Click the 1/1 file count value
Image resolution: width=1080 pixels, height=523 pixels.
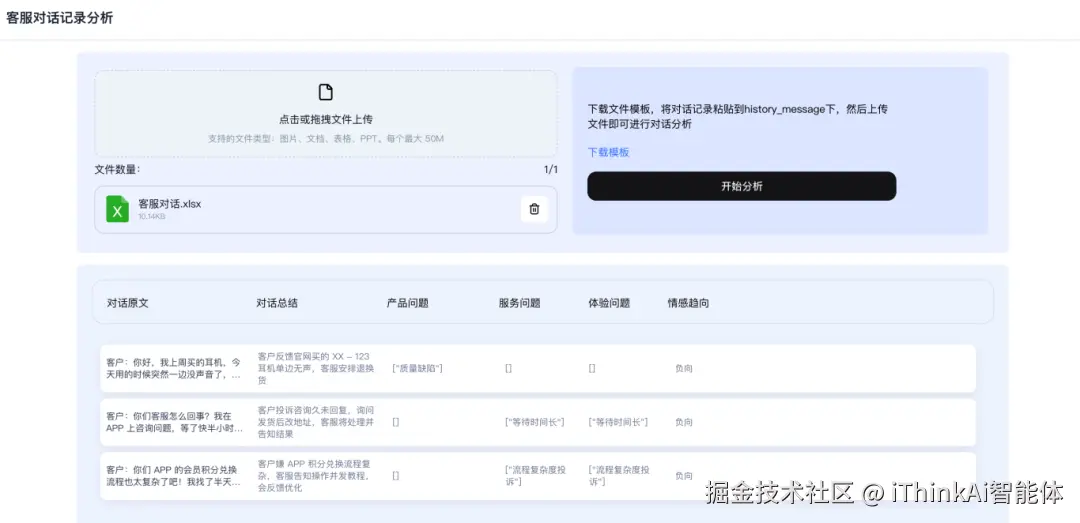click(550, 170)
